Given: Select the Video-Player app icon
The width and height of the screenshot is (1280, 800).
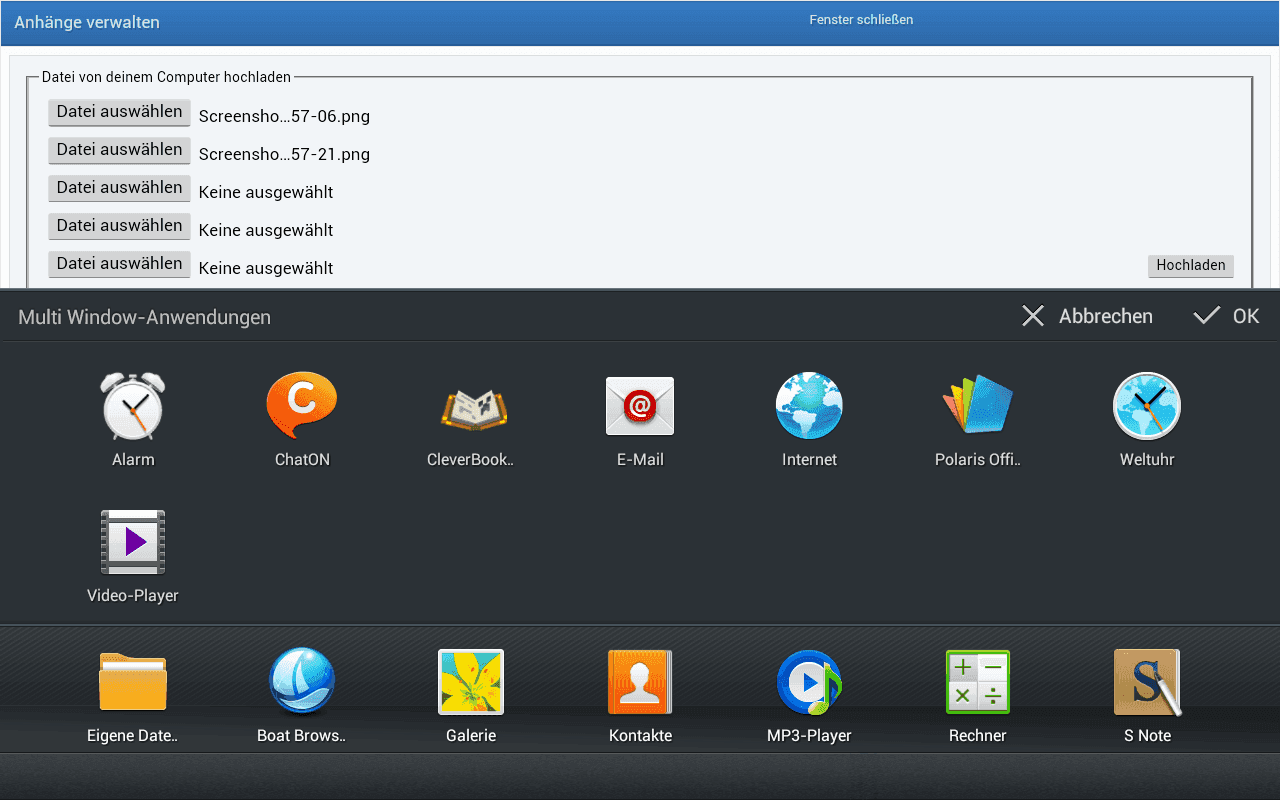Looking at the screenshot, I should (x=133, y=542).
